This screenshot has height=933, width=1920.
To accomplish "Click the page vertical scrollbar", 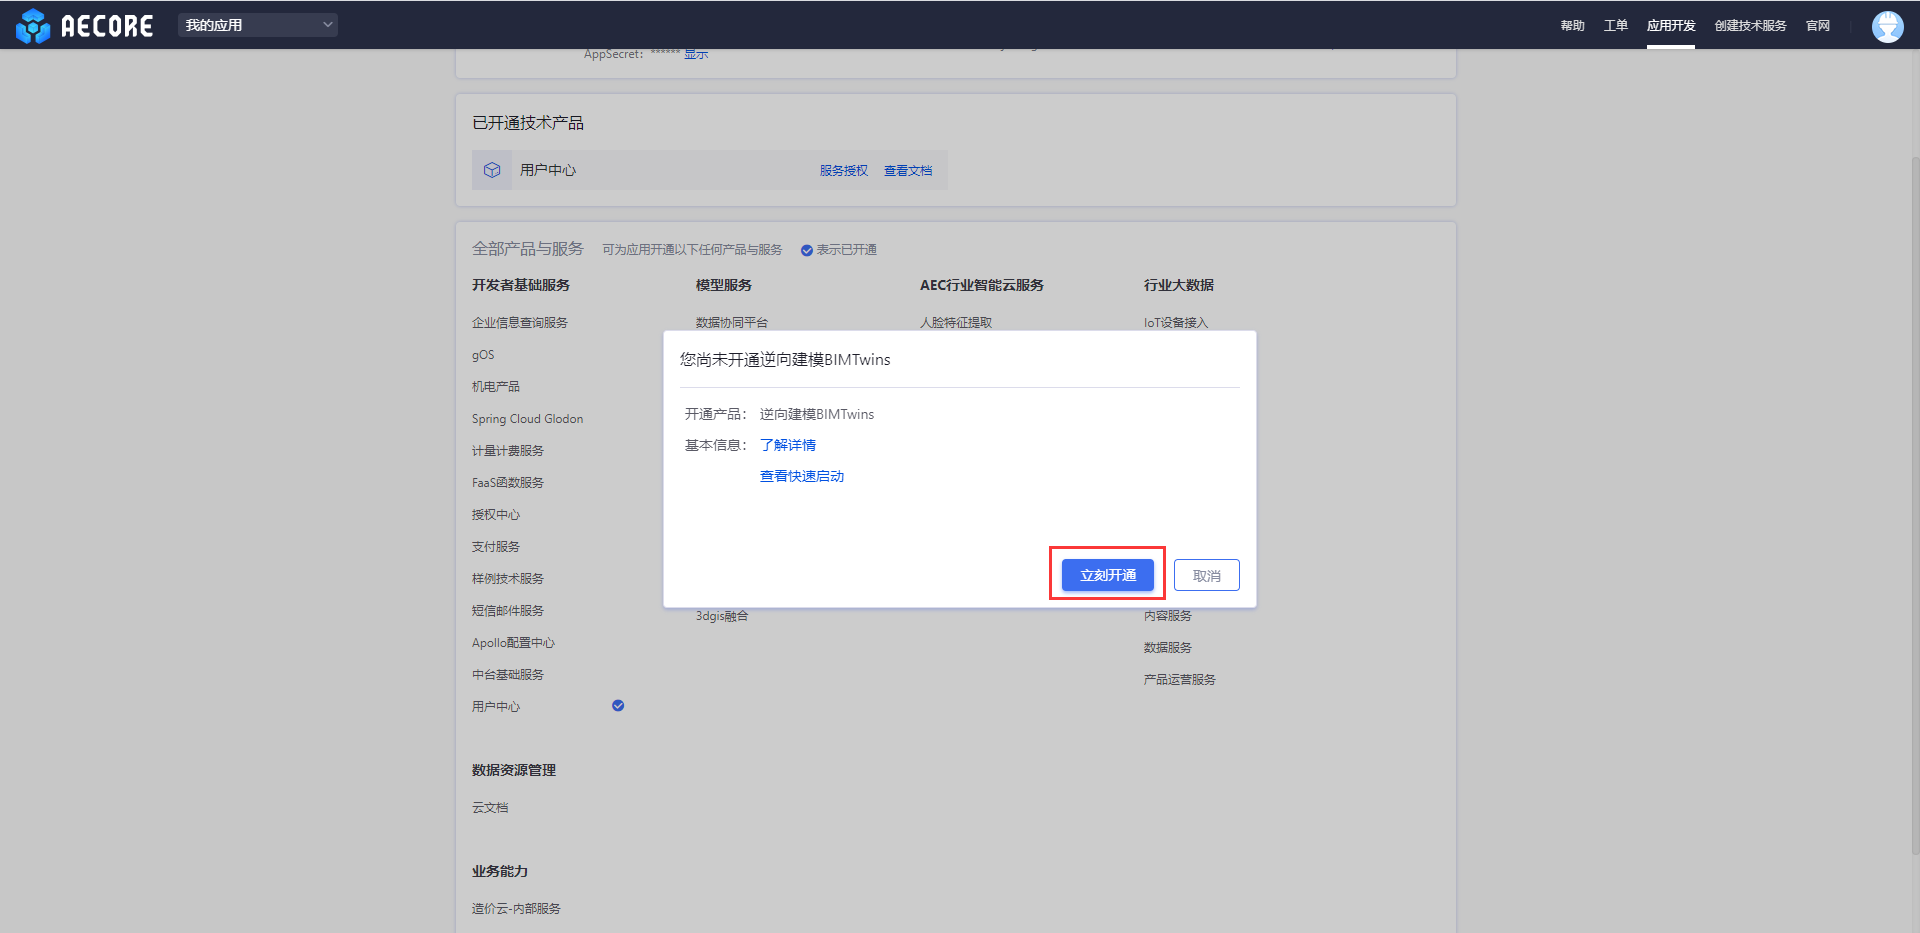I will [1915, 500].
